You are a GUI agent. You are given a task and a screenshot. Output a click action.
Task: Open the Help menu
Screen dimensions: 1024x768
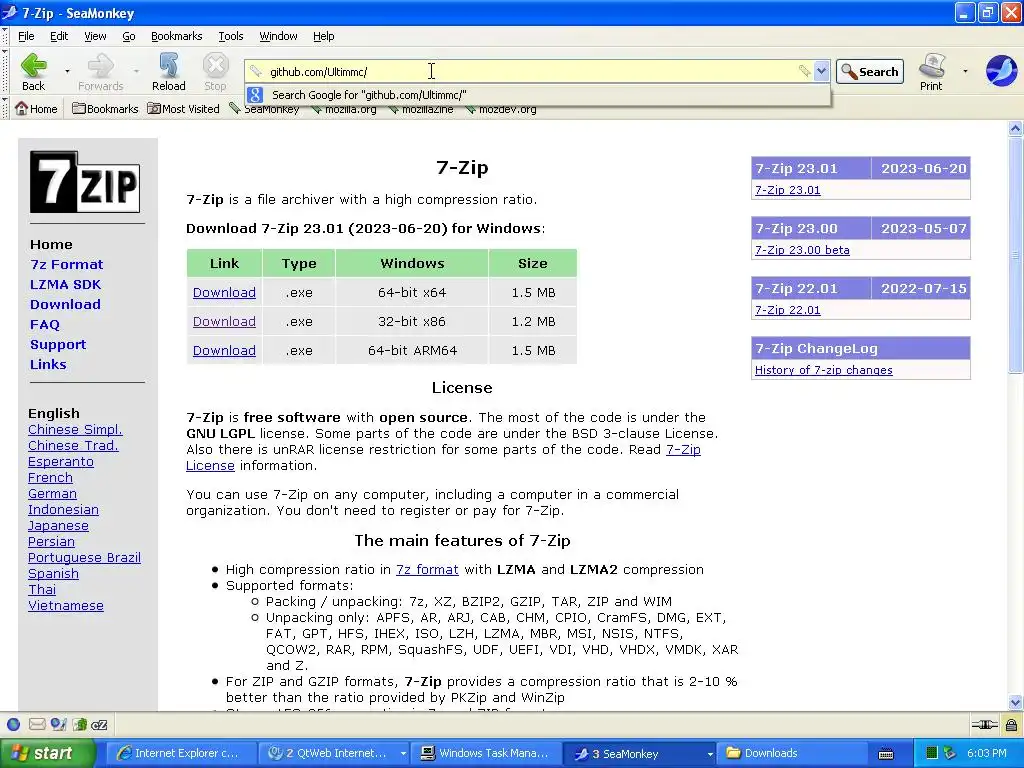(x=323, y=36)
